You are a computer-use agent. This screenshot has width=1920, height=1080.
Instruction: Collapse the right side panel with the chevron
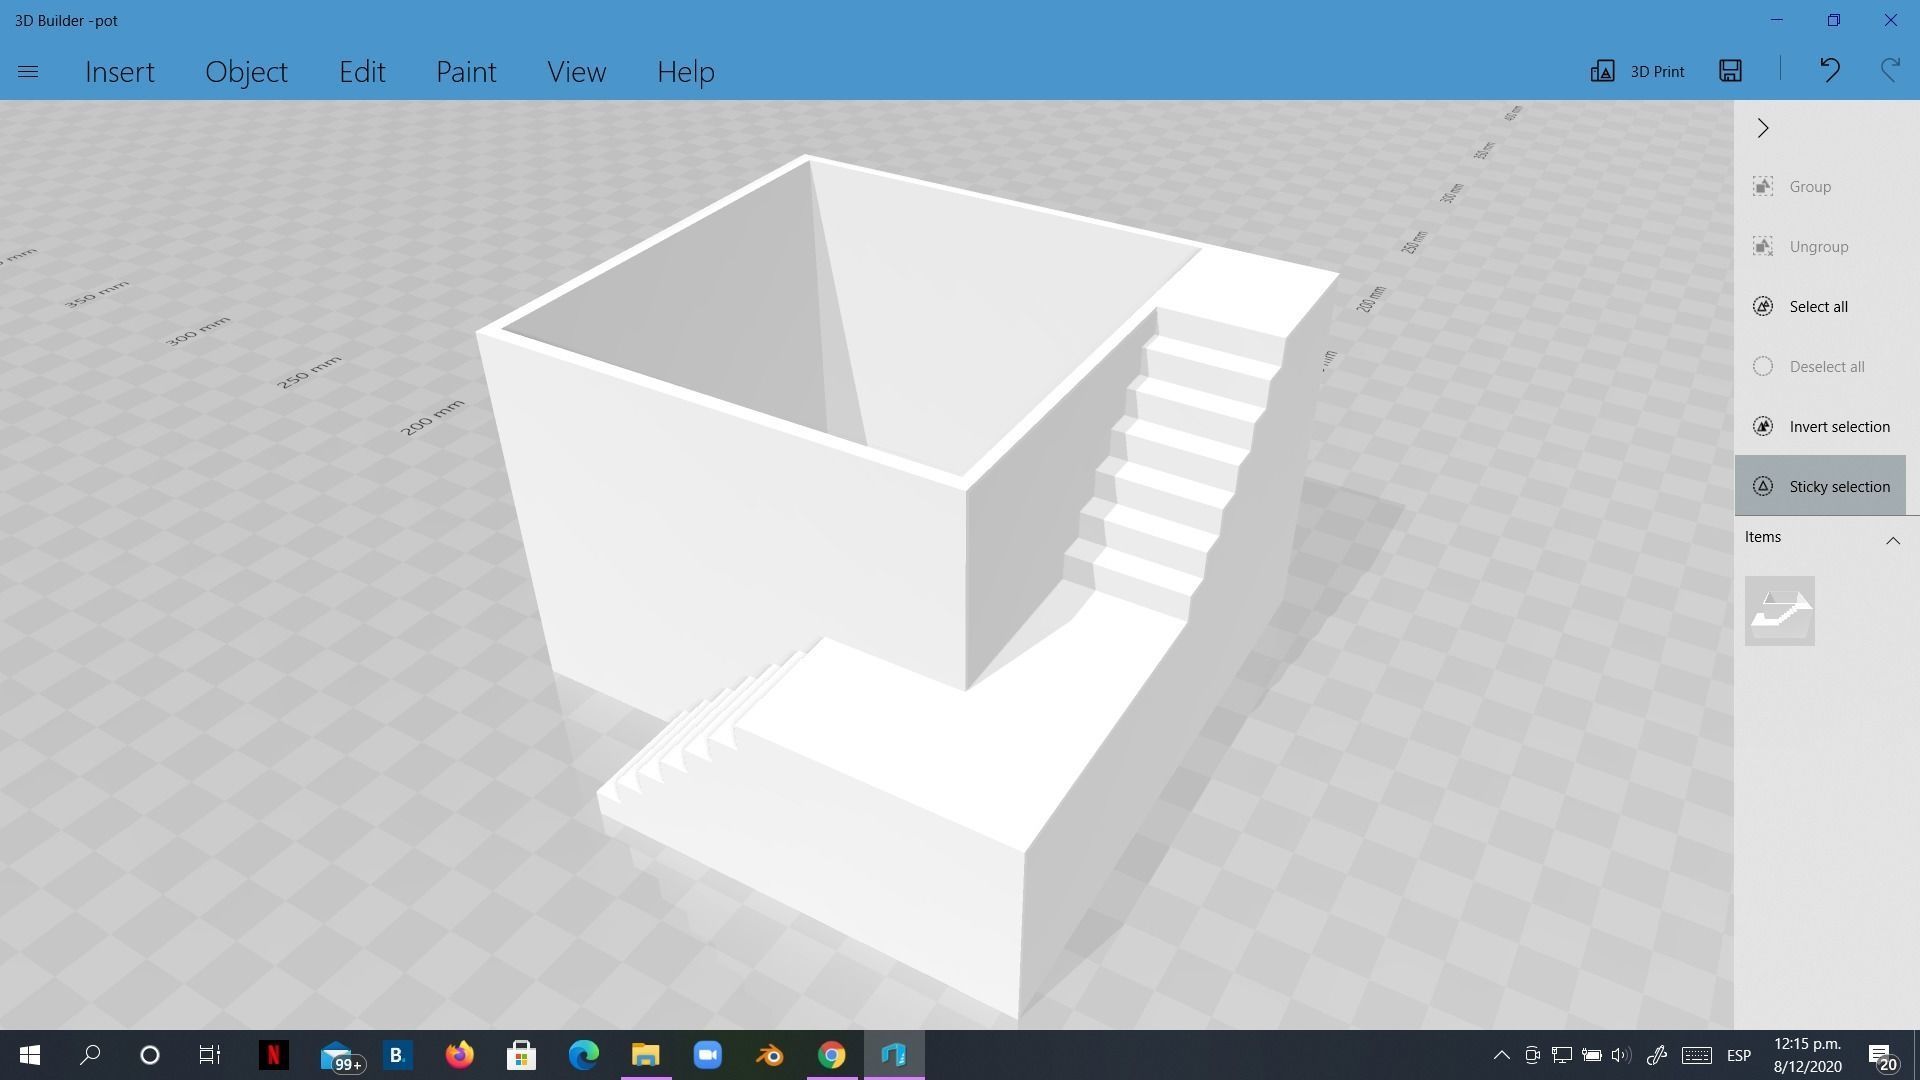point(1763,128)
